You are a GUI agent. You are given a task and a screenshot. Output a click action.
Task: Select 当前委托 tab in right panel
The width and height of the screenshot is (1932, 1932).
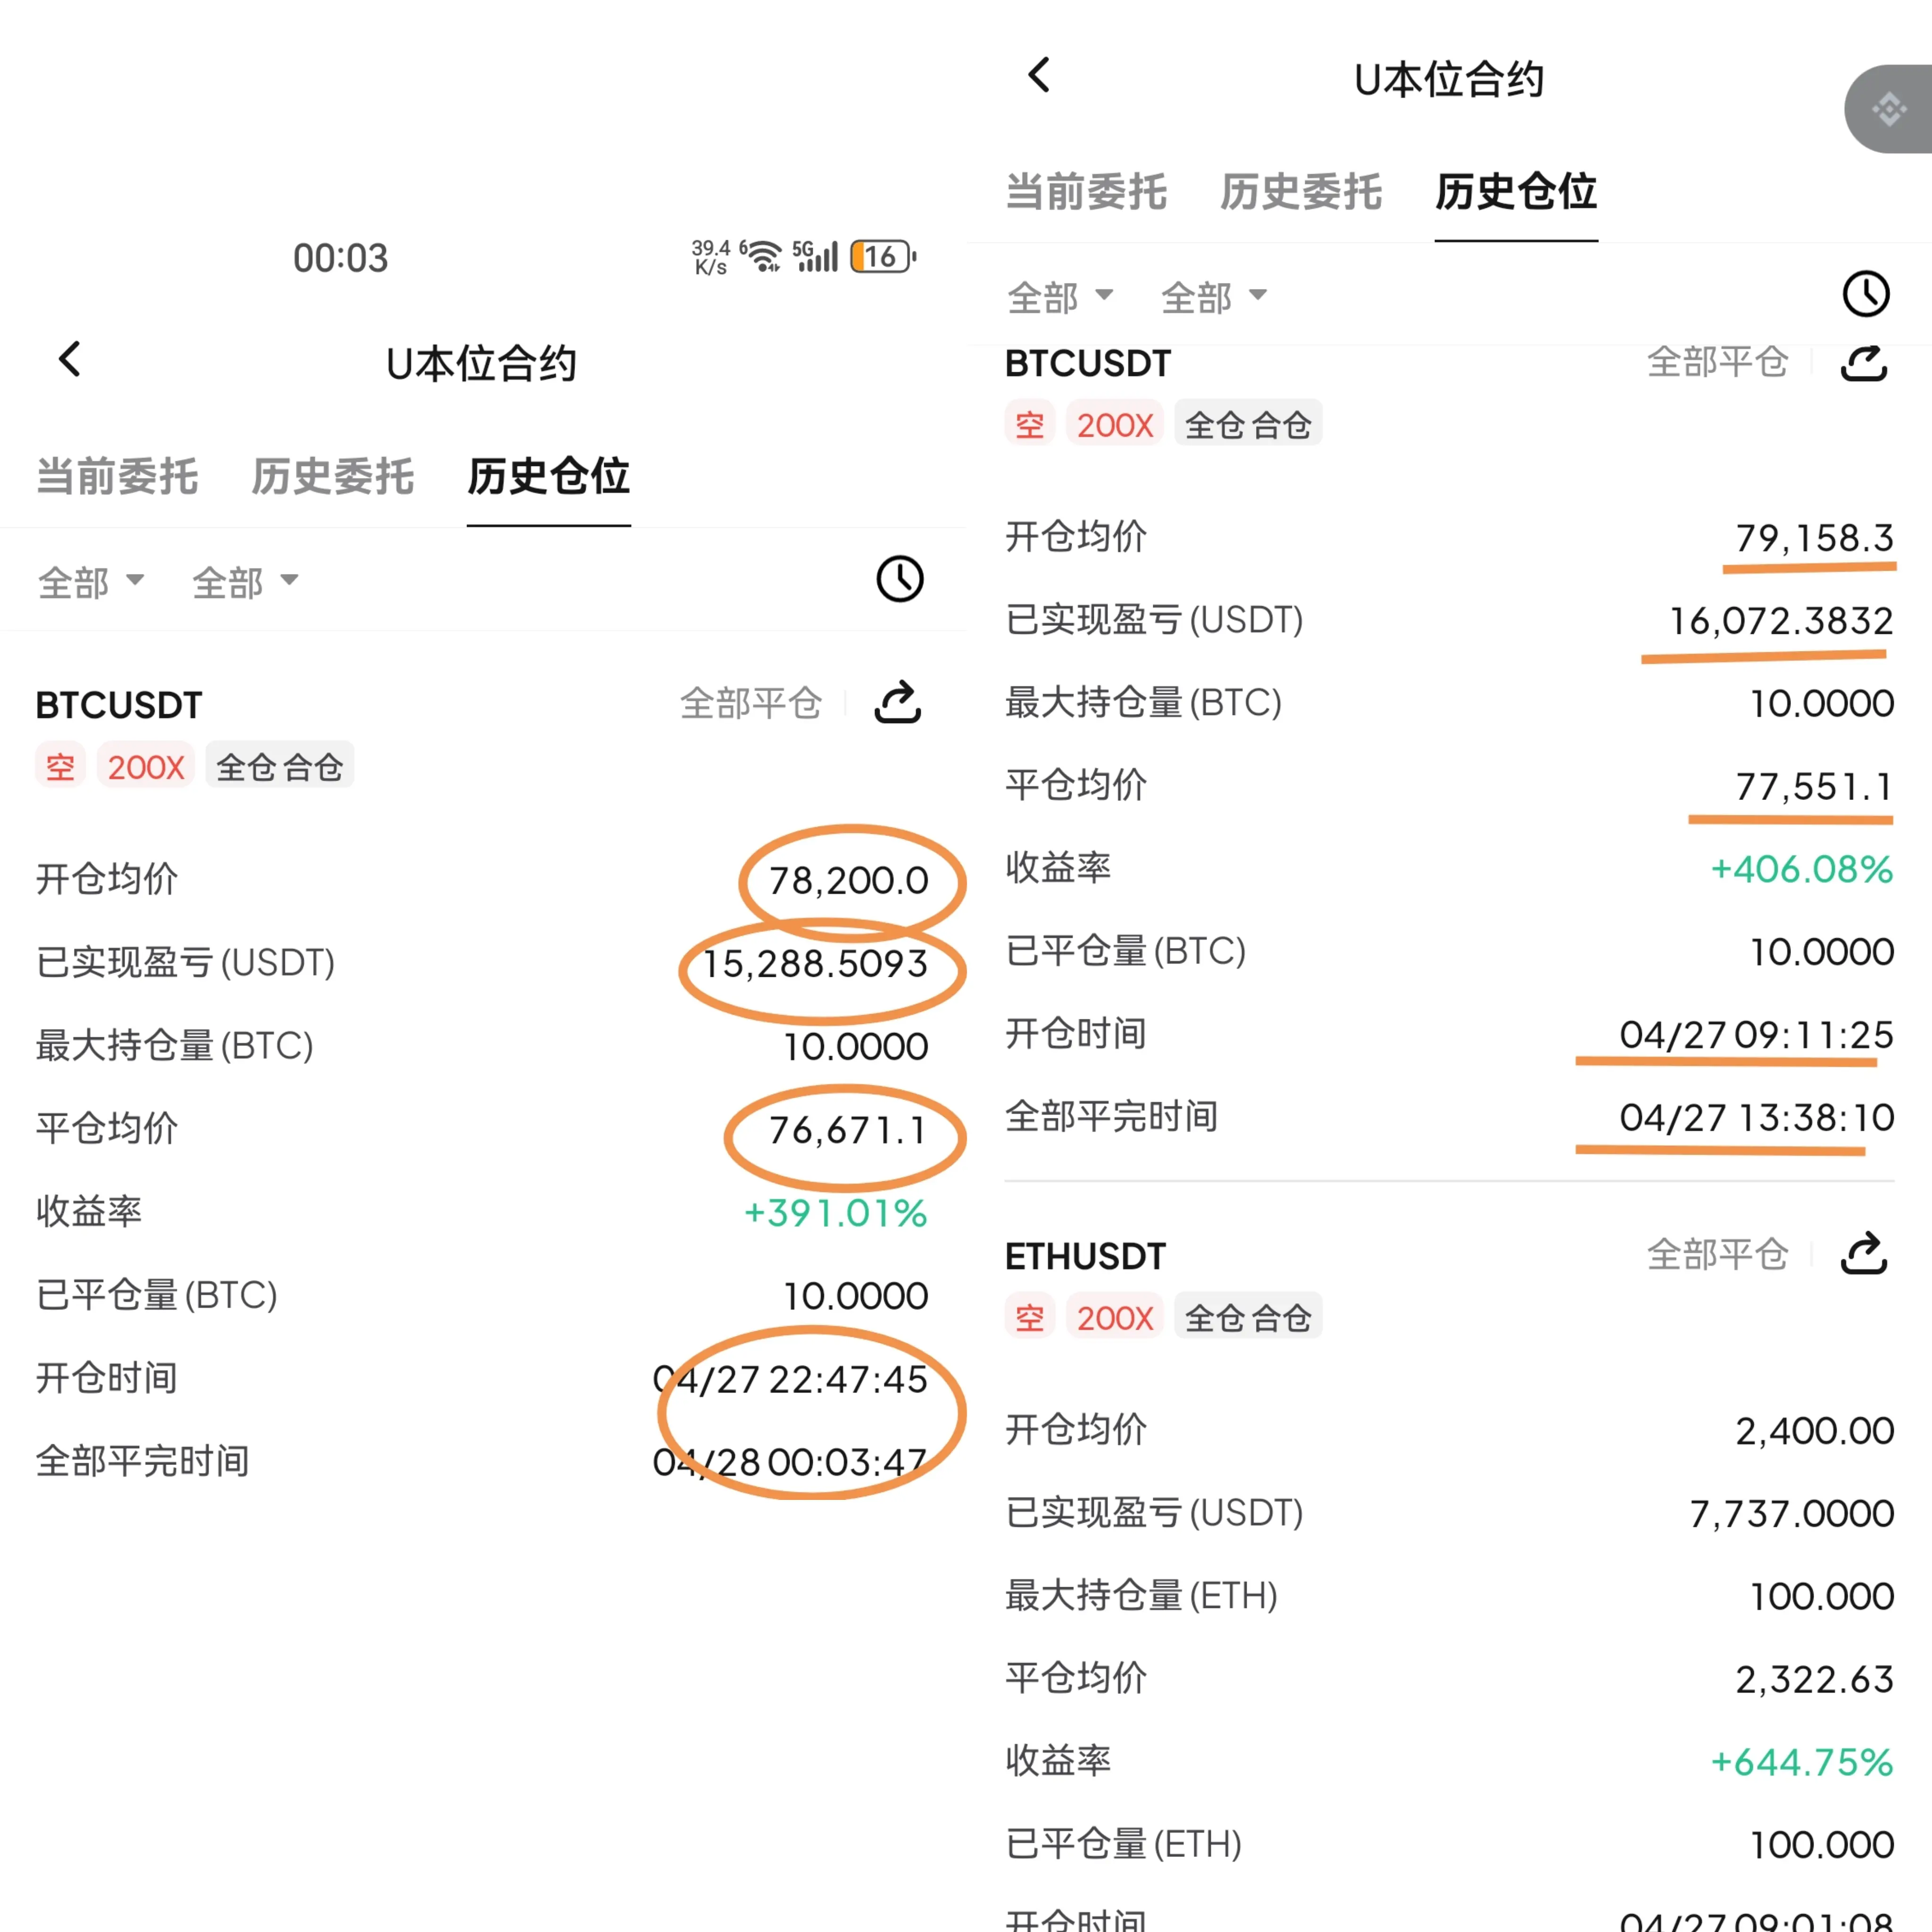click(x=1085, y=191)
